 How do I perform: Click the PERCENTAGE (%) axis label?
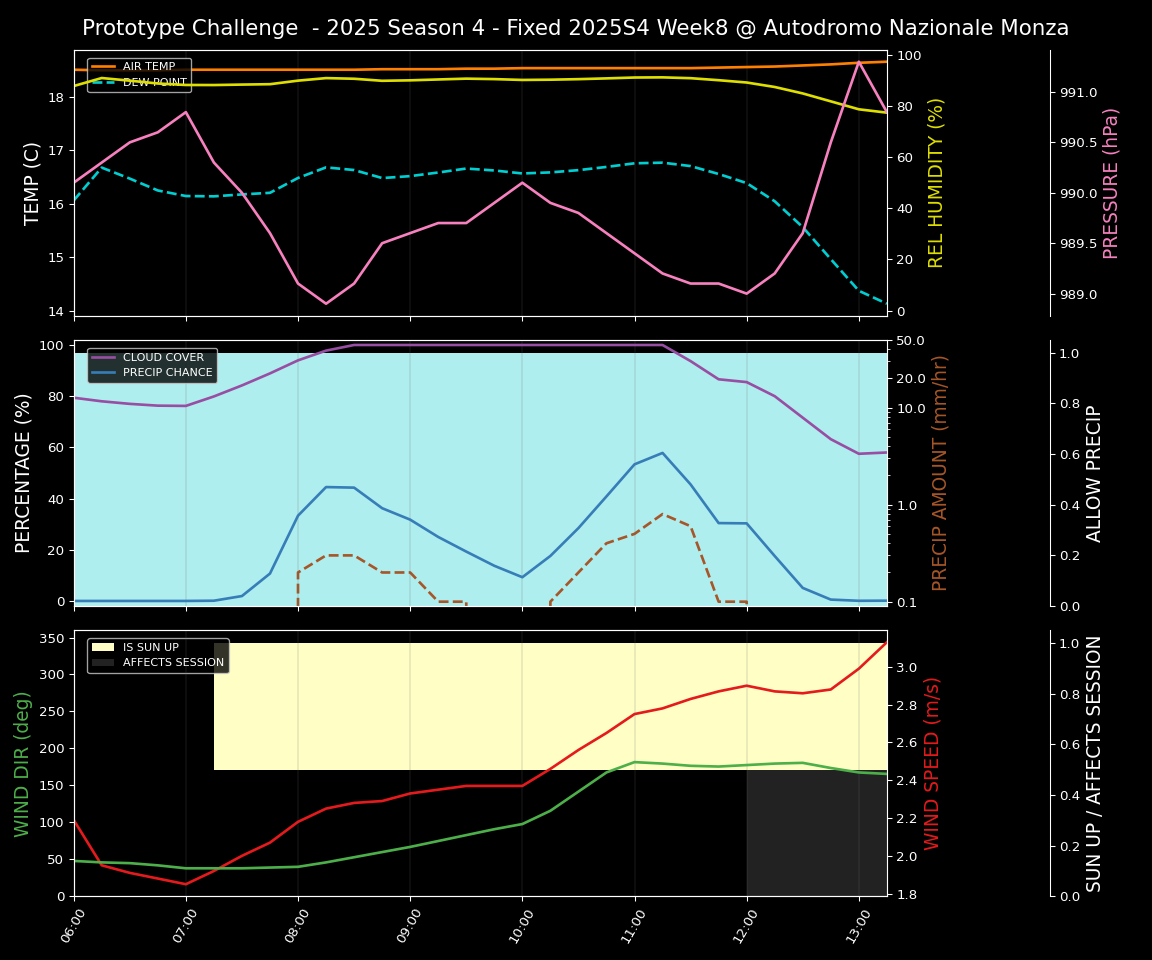[x=24, y=473]
